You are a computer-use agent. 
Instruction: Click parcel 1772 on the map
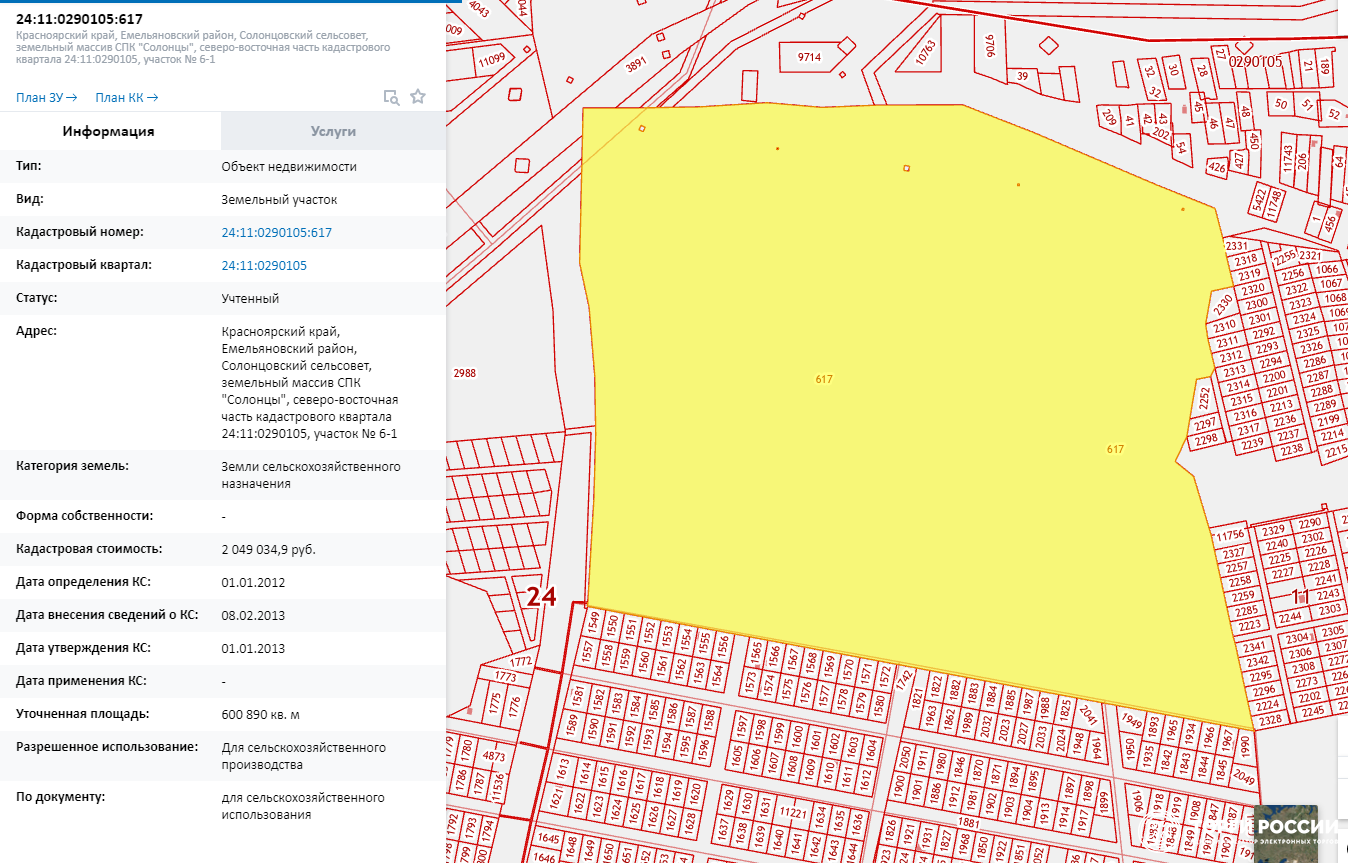[x=519, y=662]
